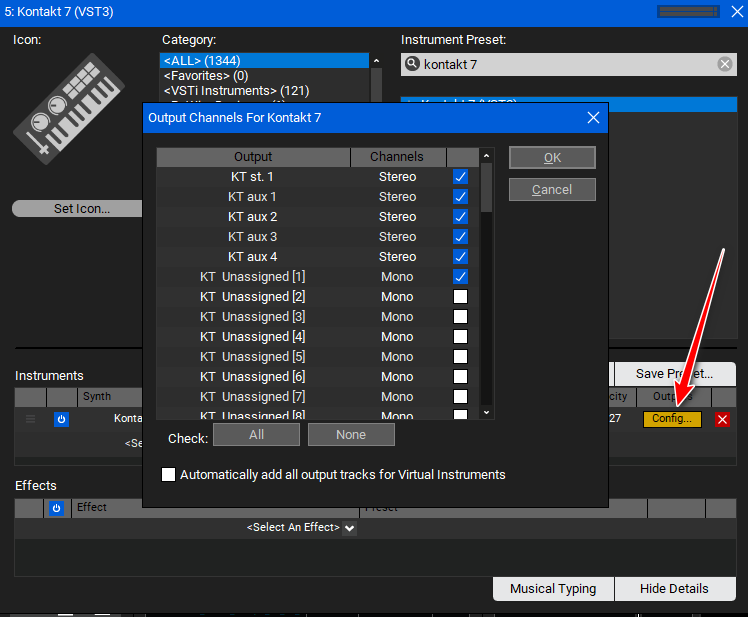Click the None check button
748x617 pixels.
click(351, 435)
